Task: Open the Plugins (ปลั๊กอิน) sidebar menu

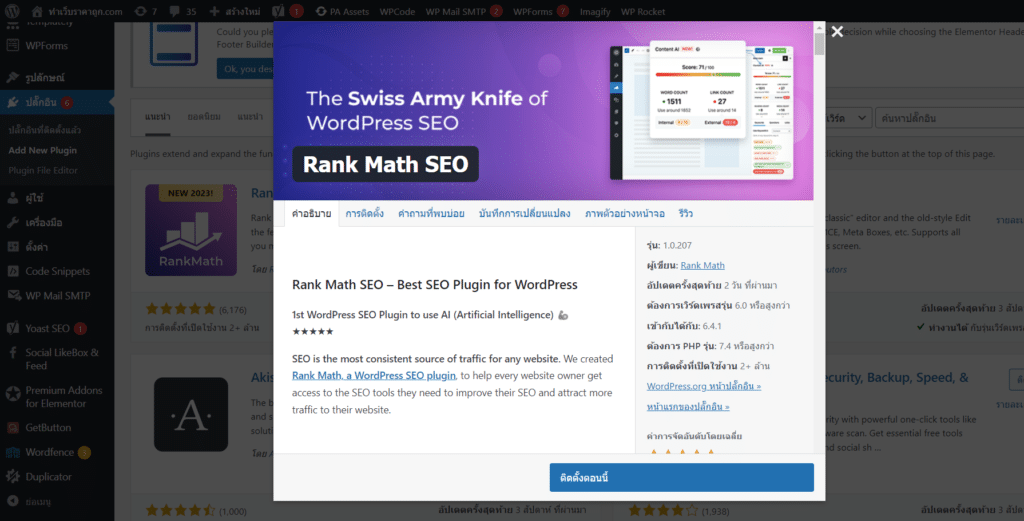Action: pos(57,103)
